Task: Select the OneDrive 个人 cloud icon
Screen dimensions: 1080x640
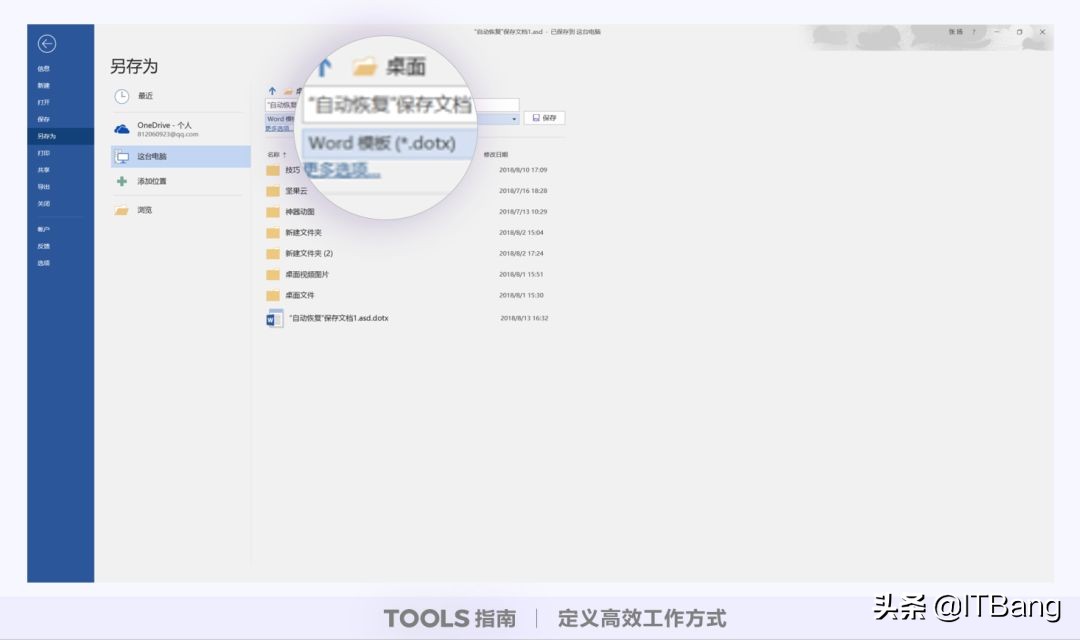Action: tap(119, 128)
